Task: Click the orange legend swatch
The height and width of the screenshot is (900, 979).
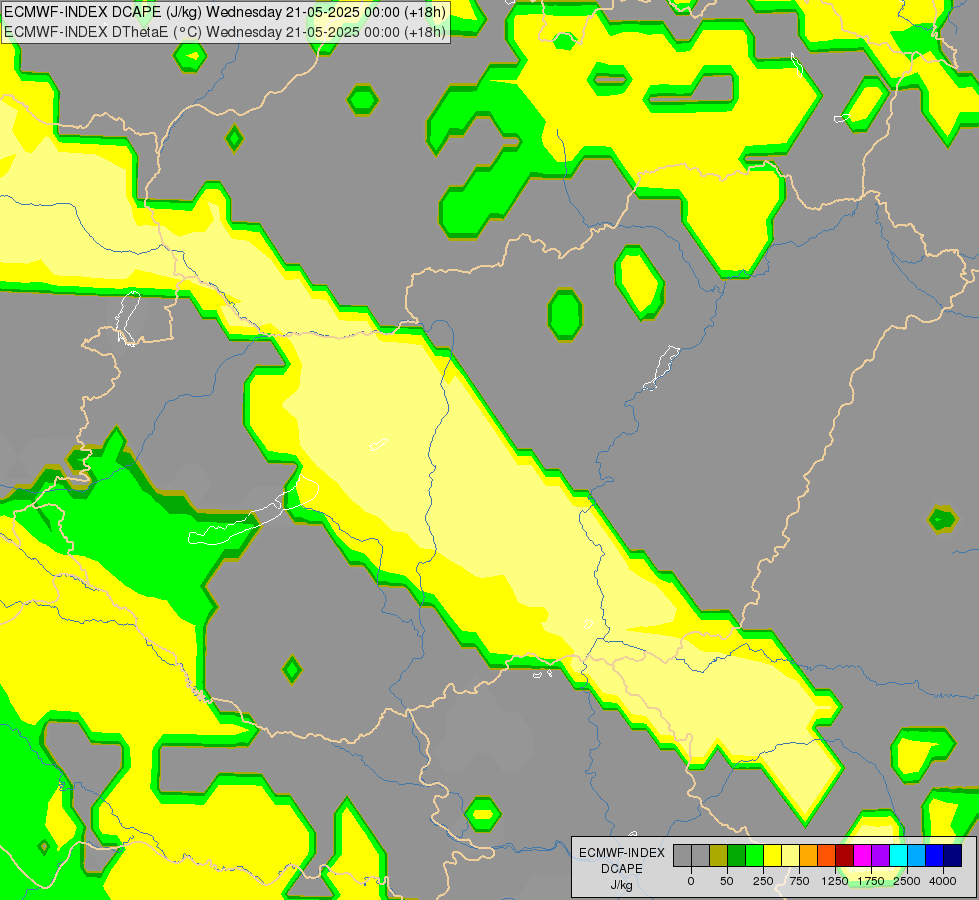Action: 809,856
